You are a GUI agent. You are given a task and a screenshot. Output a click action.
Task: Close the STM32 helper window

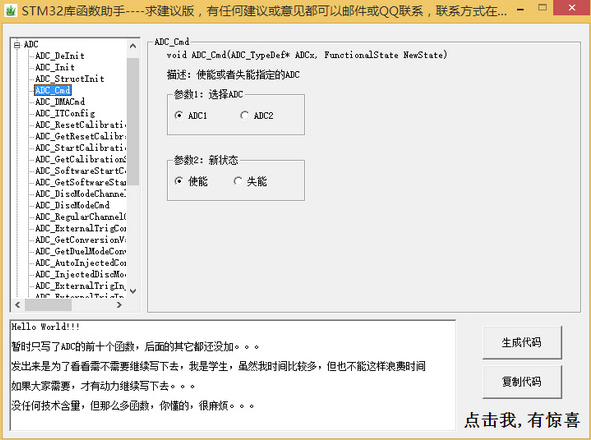[x=572, y=8]
